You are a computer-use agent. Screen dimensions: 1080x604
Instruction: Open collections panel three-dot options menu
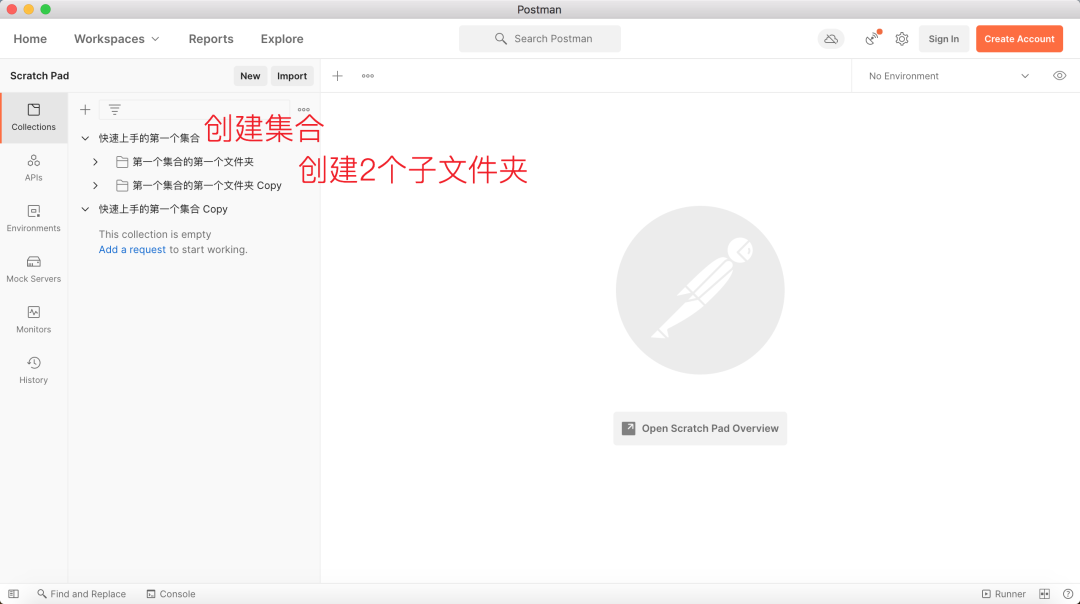(x=304, y=110)
